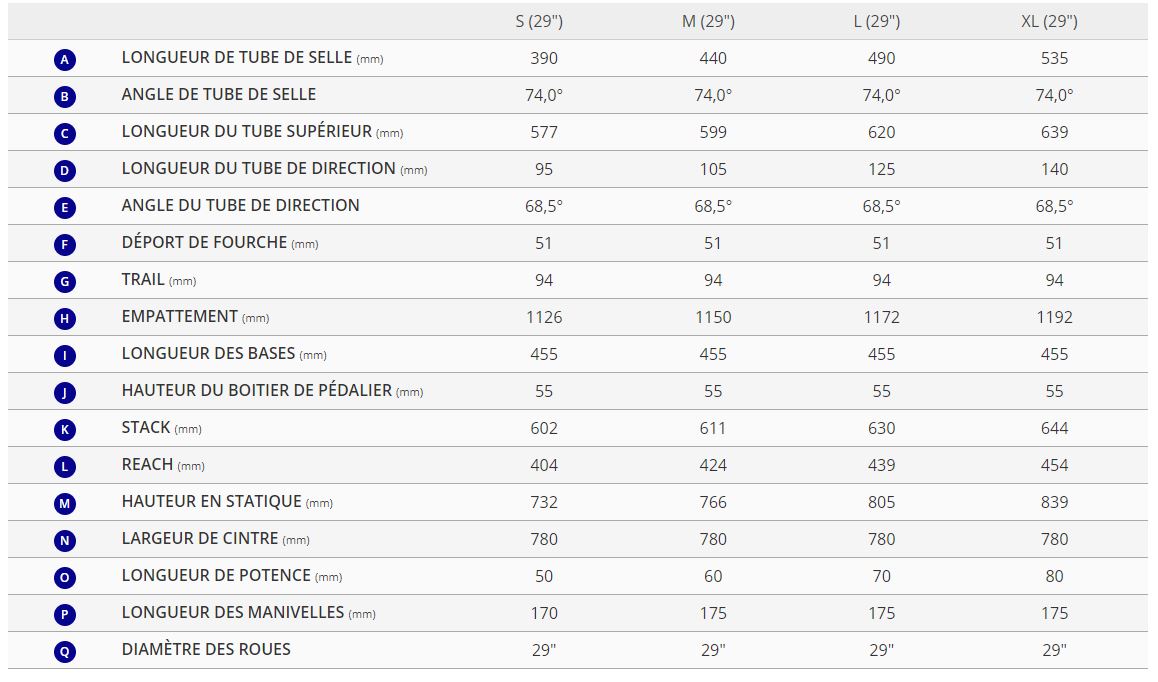Screen dimensions: 1158x682
Task: Select the XL (29") size column header
Action: tap(1054, 21)
